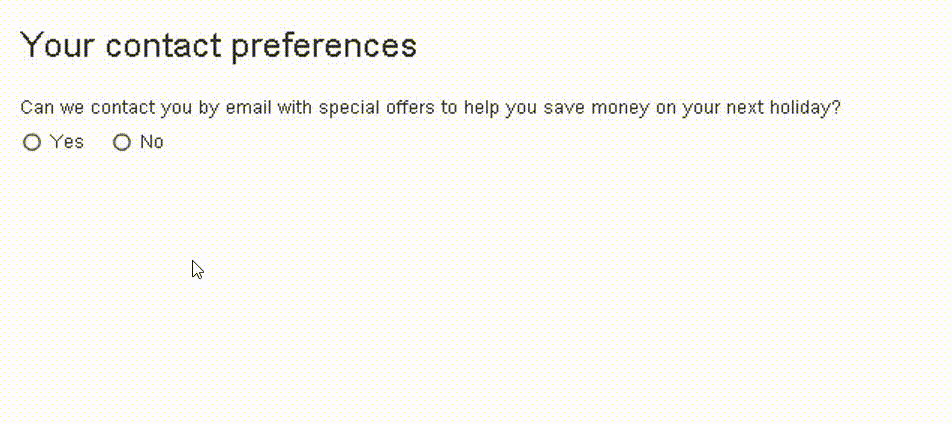Select the Yes radio button
952x424 pixels.
click(x=32, y=142)
